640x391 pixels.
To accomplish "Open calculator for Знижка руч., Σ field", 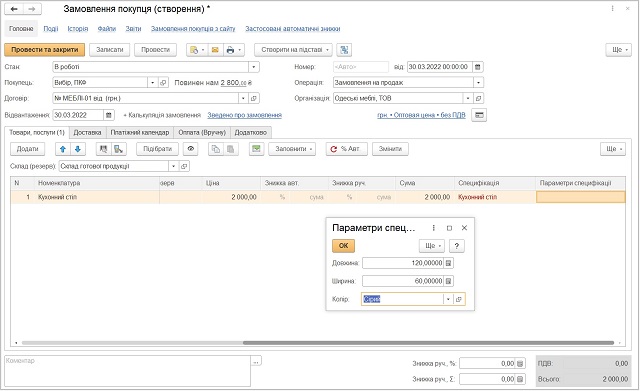I will pyautogui.click(x=520, y=379).
